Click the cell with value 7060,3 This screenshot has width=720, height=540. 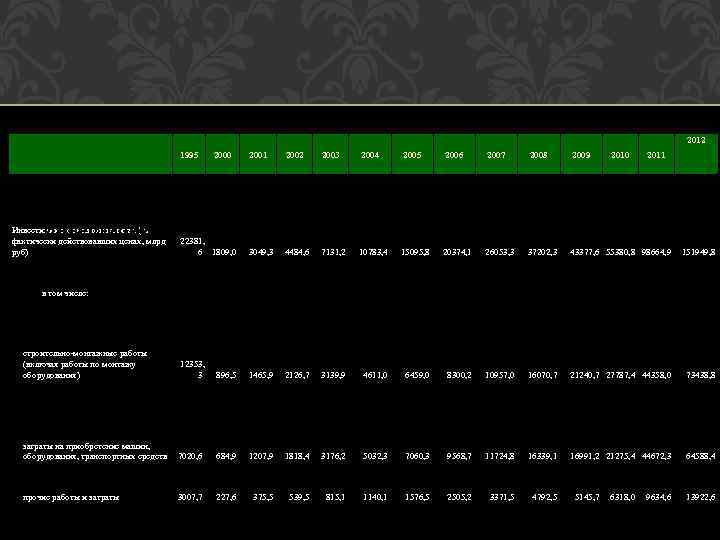(417, 456)
